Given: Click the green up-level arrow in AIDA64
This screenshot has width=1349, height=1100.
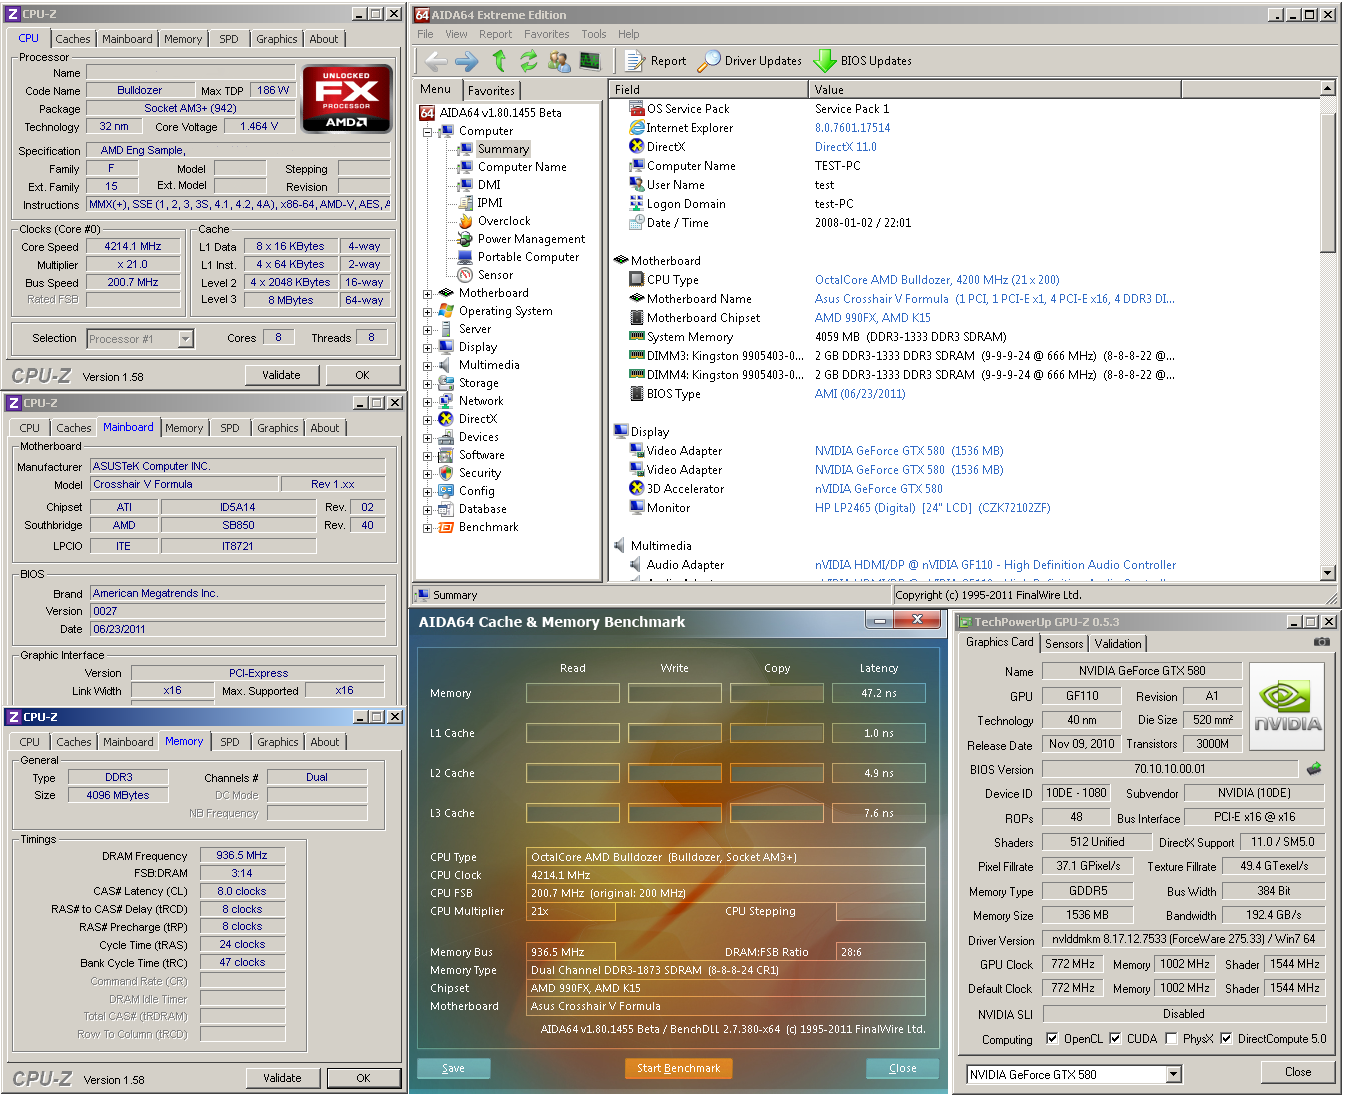Looking at the screenshot, I should [x=499, y=61].
